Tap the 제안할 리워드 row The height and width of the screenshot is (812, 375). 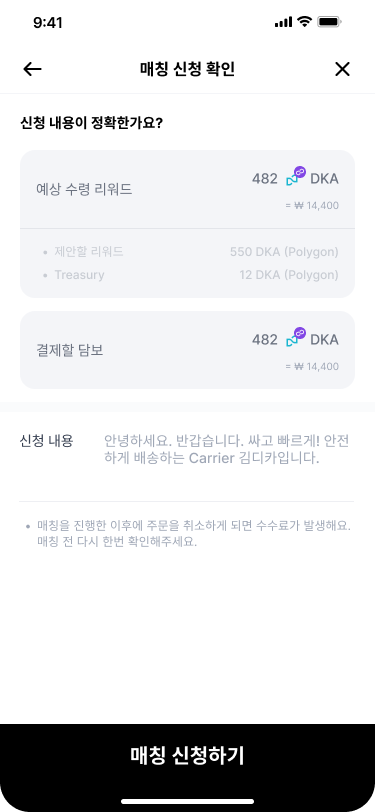[188, 252]
